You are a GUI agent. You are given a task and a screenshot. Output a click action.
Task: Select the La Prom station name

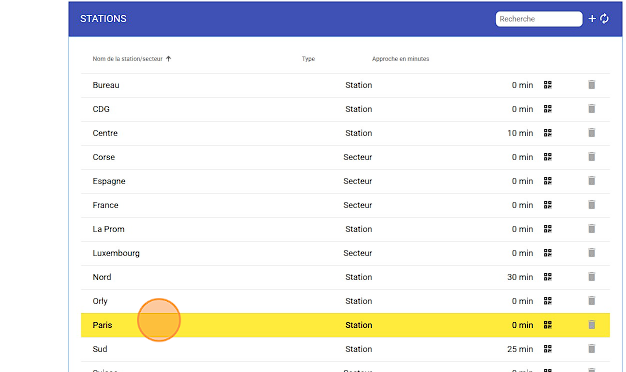coord(109,229)
